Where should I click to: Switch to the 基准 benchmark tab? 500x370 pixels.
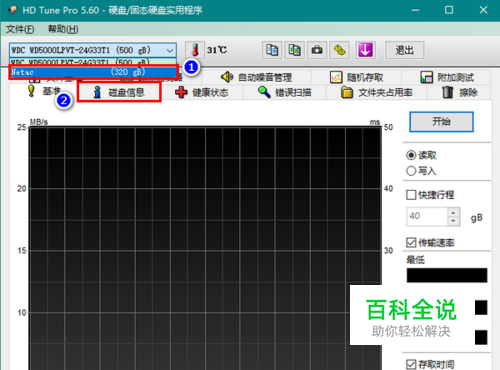[x=43, y=91]
